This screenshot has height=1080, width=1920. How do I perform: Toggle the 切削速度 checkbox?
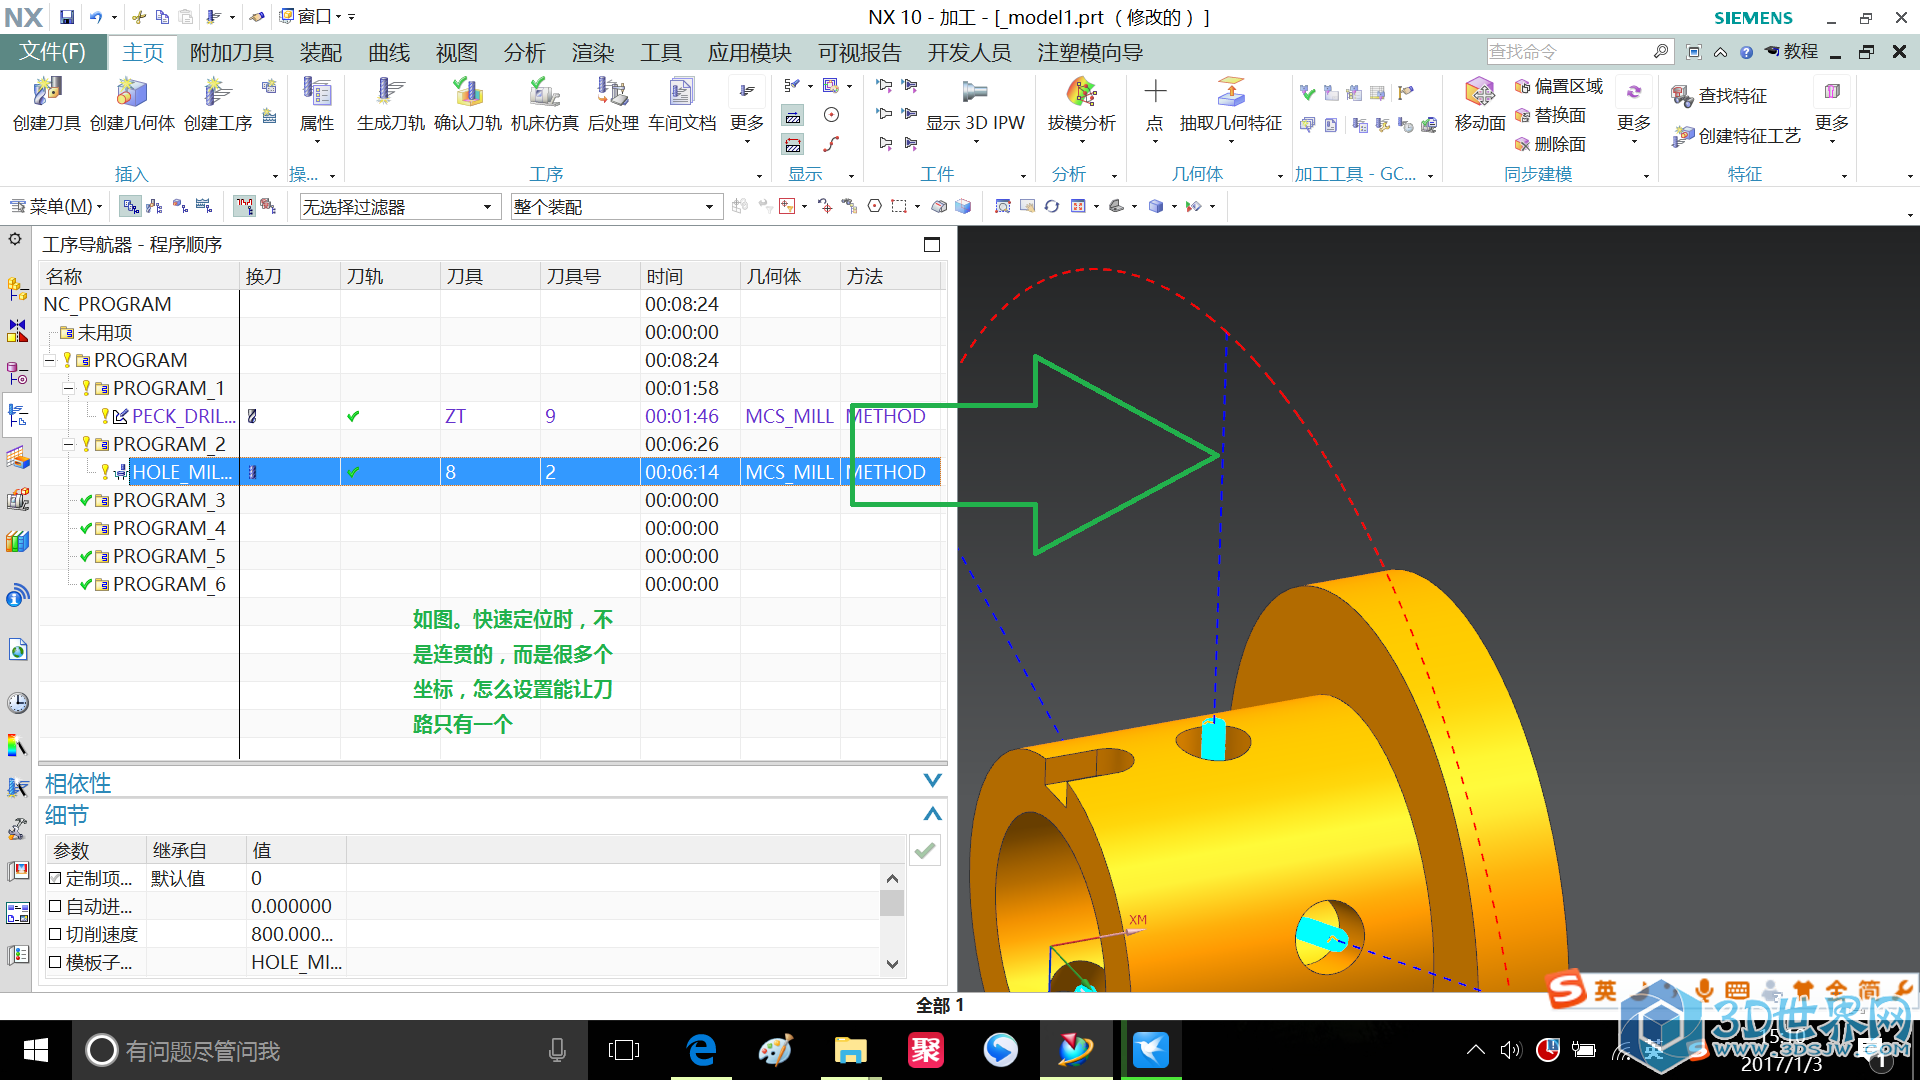[56, 934]
